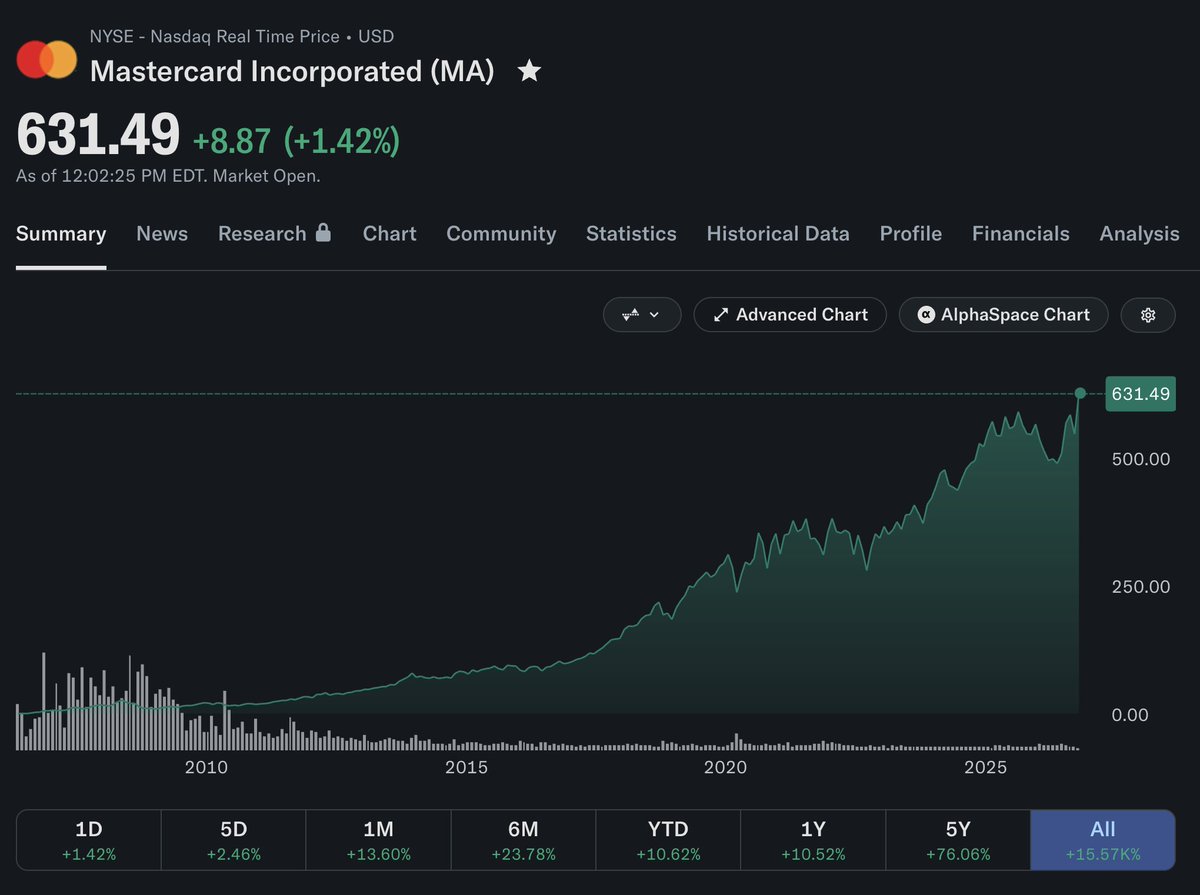1200x895 pixels.
Task: Click the Mastercard logo icon
Action: 47,59
